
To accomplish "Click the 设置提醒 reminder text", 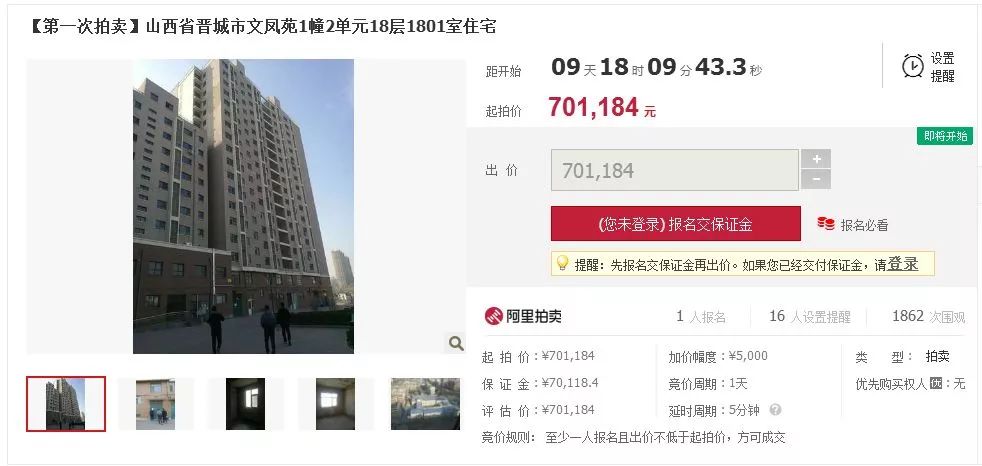I will click(943, 67).
